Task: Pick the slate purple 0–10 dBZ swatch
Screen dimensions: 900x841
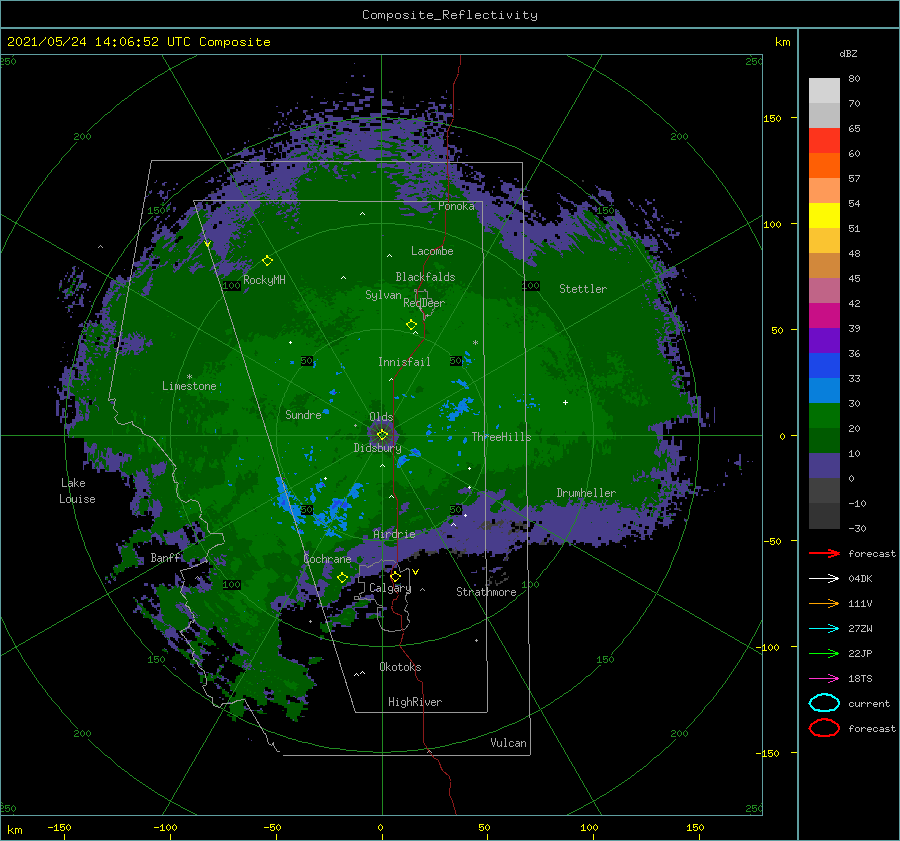Action: pos(824,466)
